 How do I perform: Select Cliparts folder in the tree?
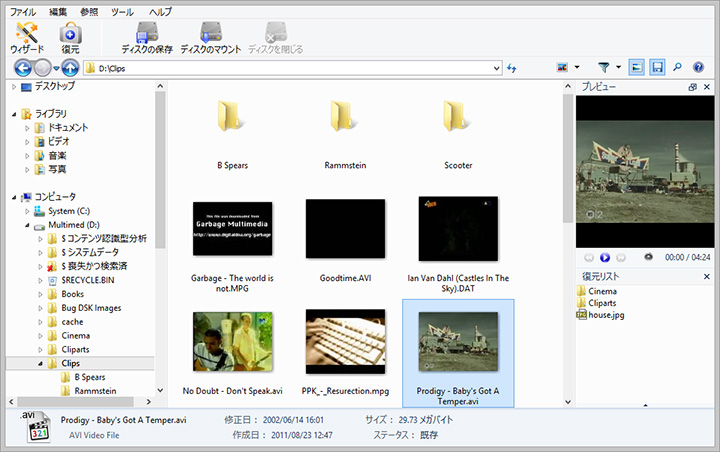pyautogui.click(x=75, y=350)
